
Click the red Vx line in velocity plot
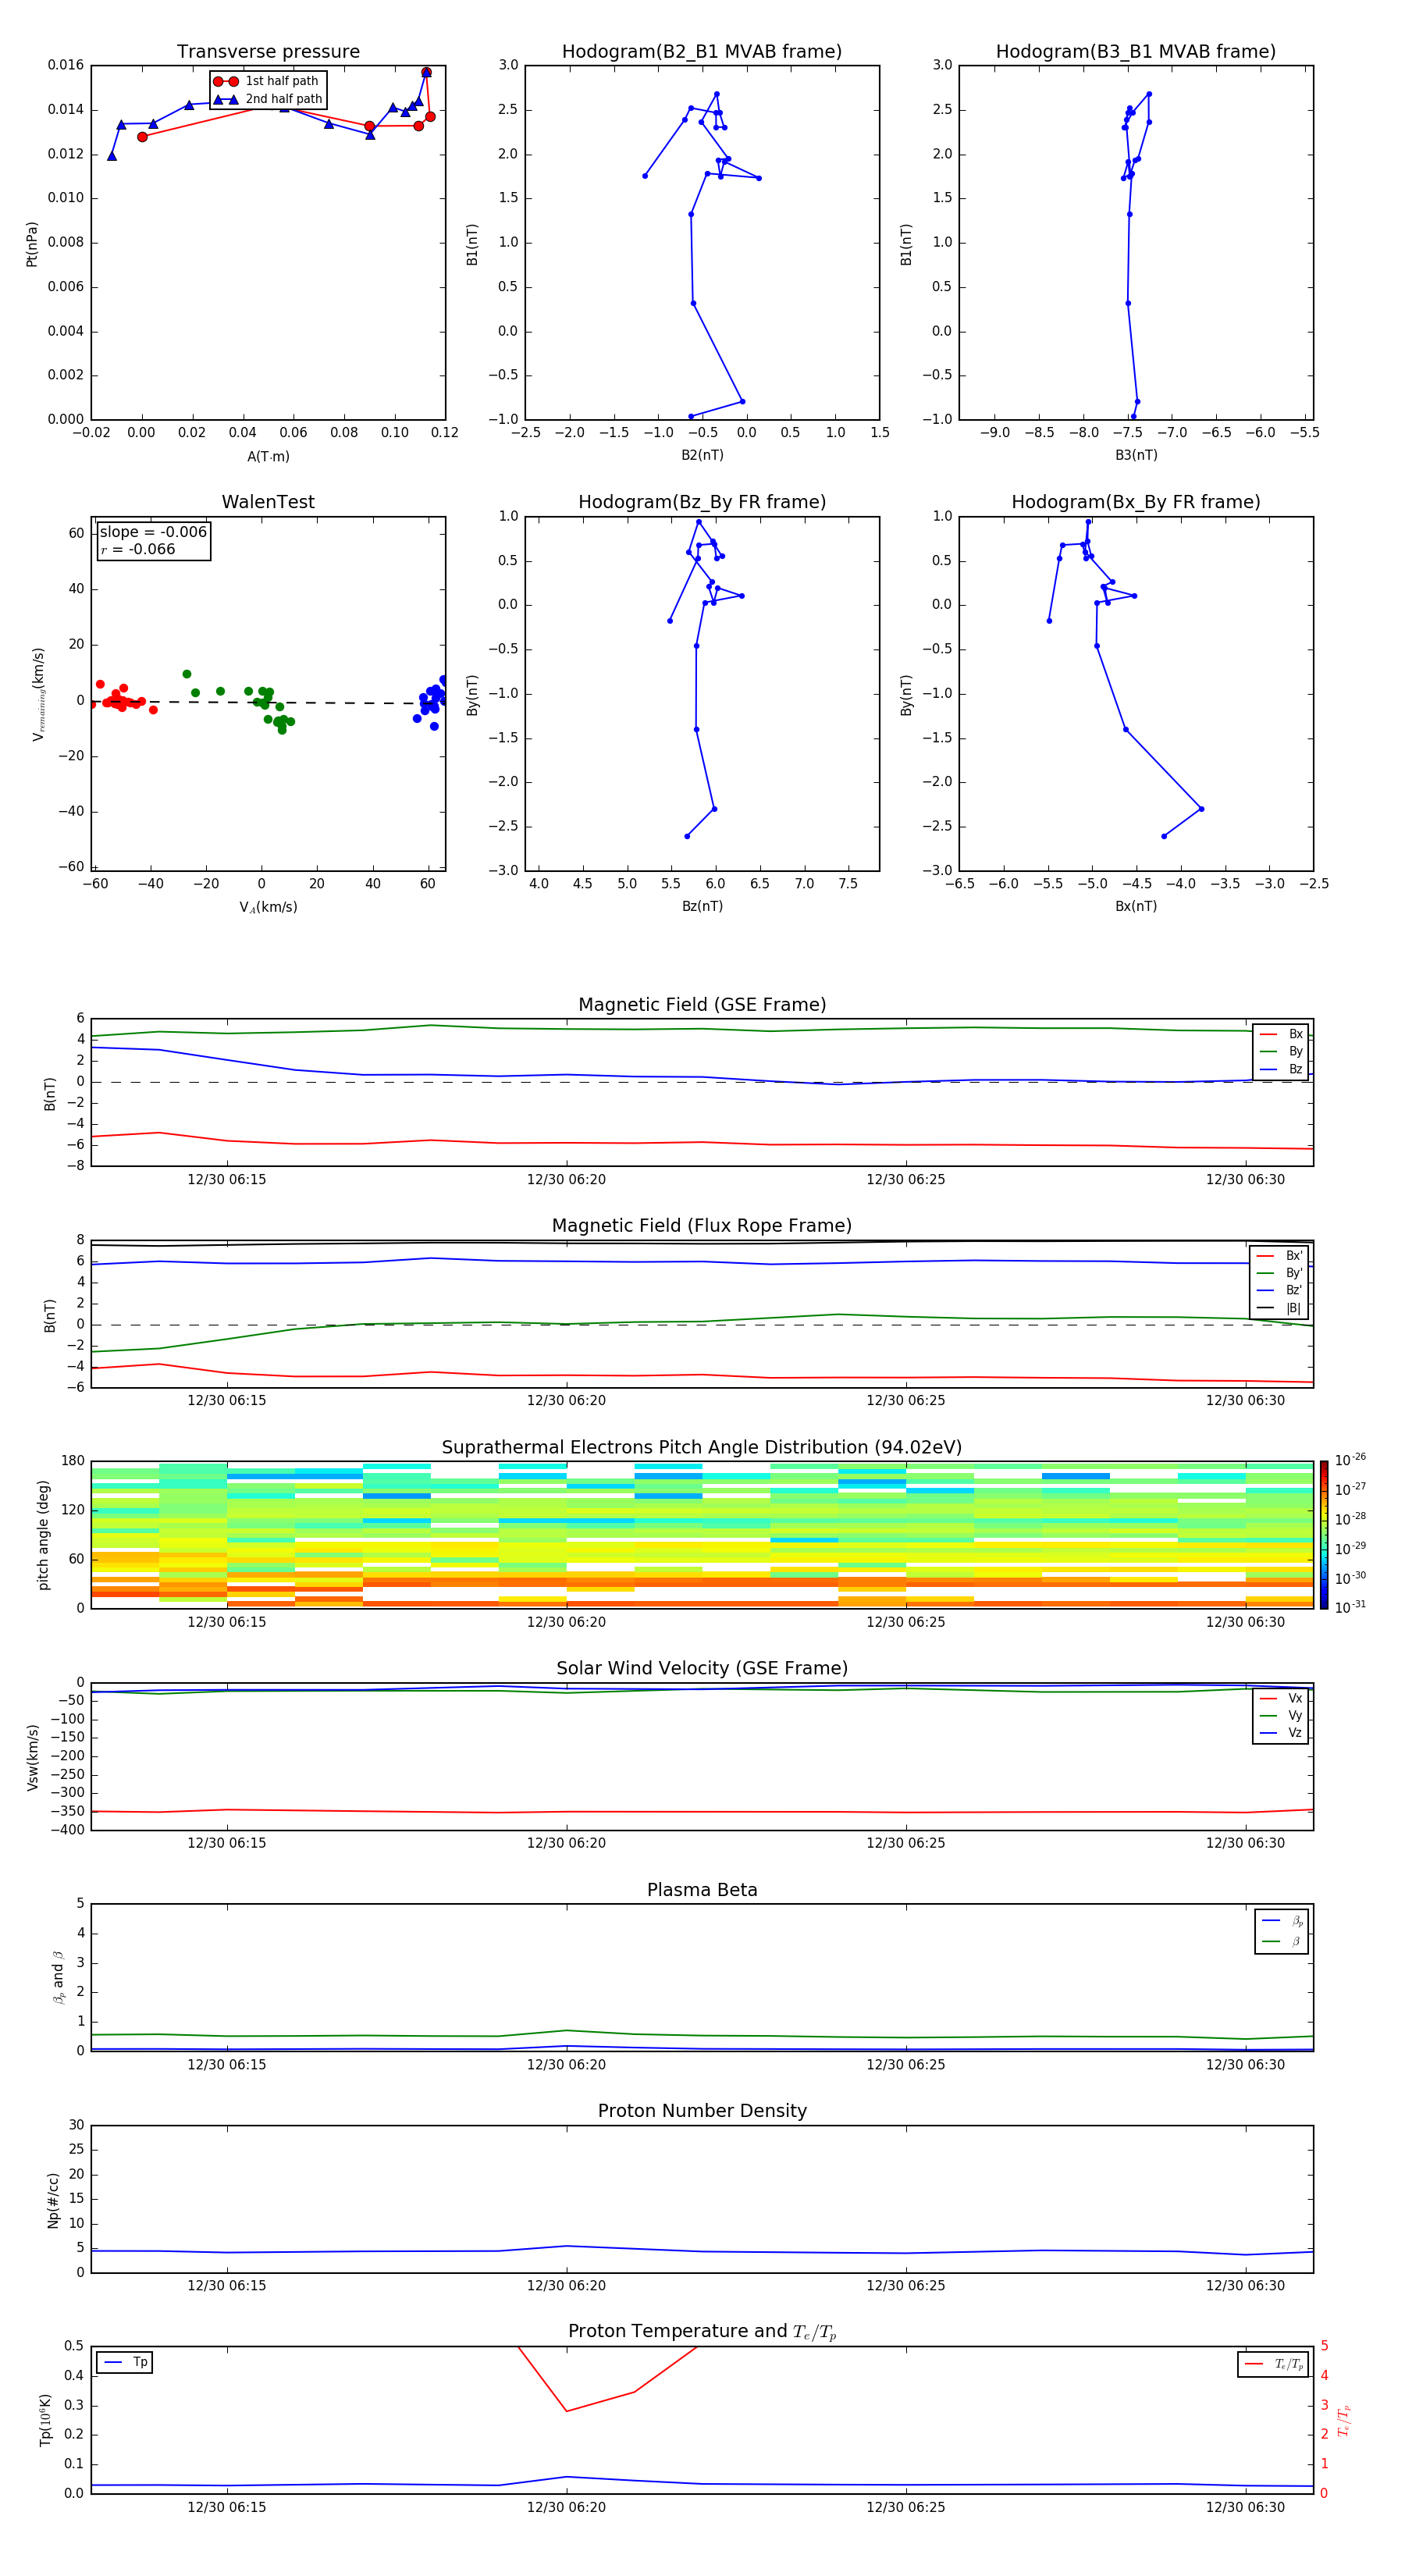coord(702,1811)
